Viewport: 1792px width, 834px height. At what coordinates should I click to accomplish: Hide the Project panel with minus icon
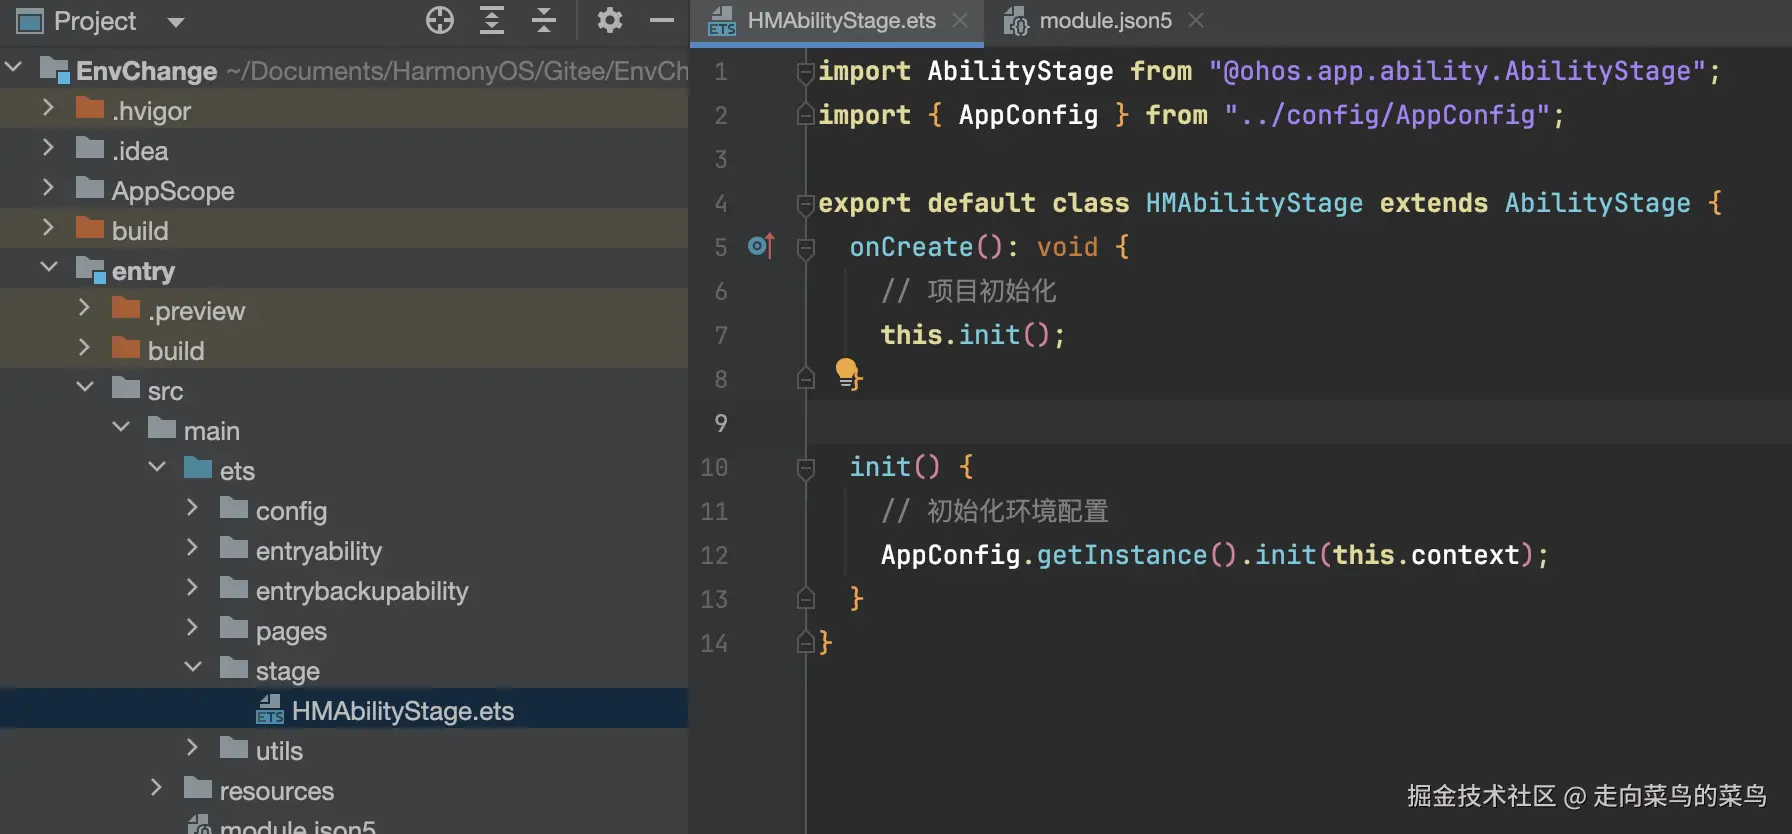click(x=662, y=20)
